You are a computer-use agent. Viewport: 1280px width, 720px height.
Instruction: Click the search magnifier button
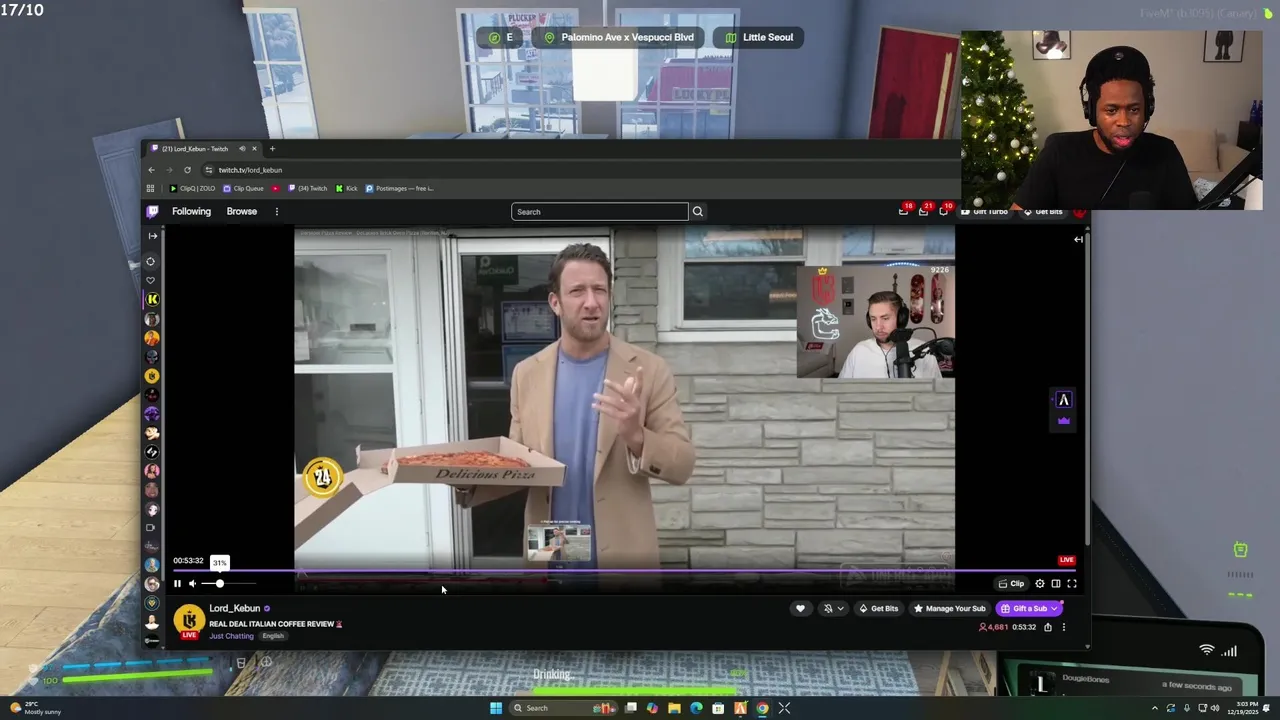[698, 211]
